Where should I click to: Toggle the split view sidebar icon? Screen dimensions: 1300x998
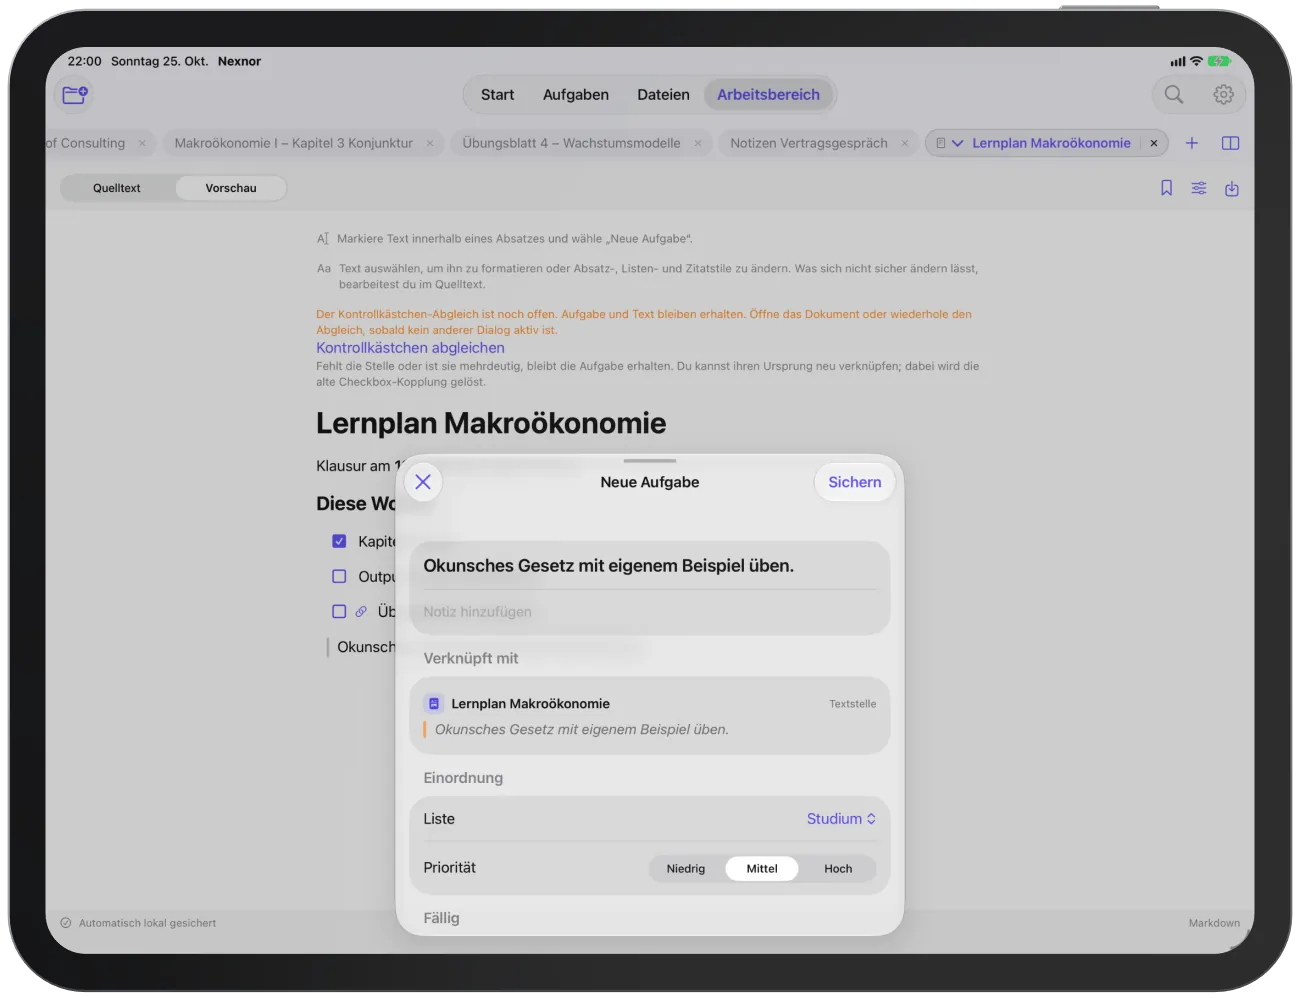1231,143
